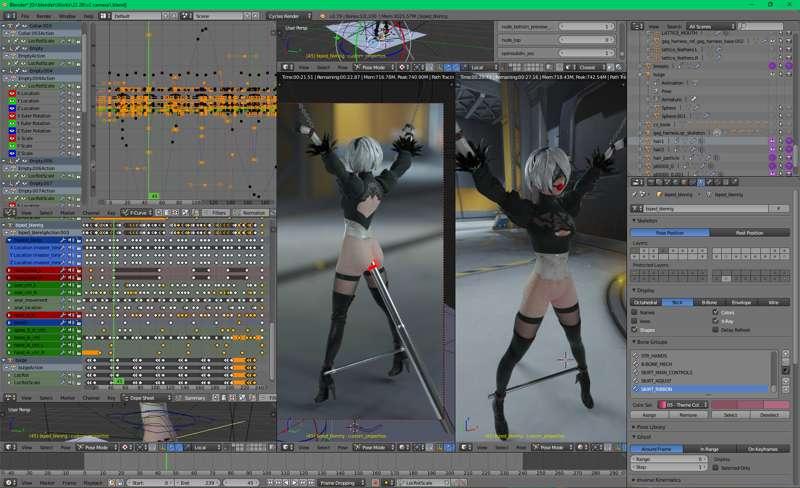Click the first pink bone color swatch
Image resolution: width=800 pixels, height=488 pixels.
(x=723, y=405)
